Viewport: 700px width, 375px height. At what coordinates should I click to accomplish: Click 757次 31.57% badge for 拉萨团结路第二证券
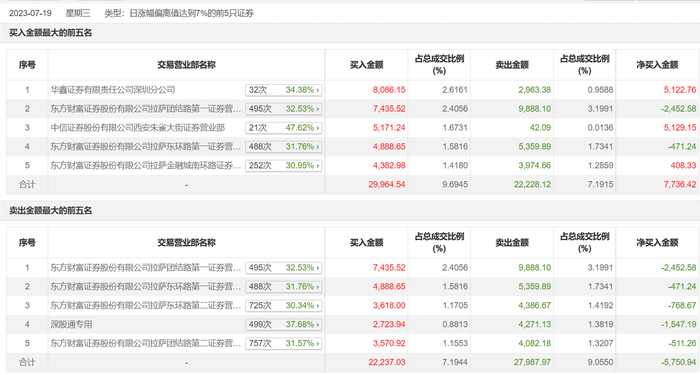coord(283,343)
